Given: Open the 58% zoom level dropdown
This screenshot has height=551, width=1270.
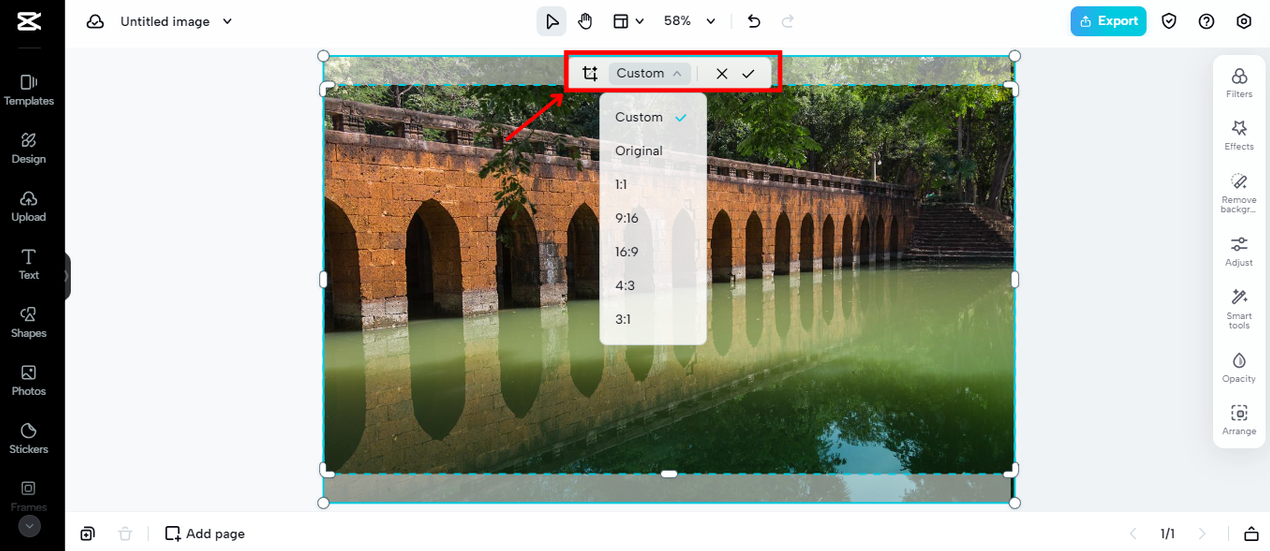Looking at the screenshot, I should [x=690, y=21].
